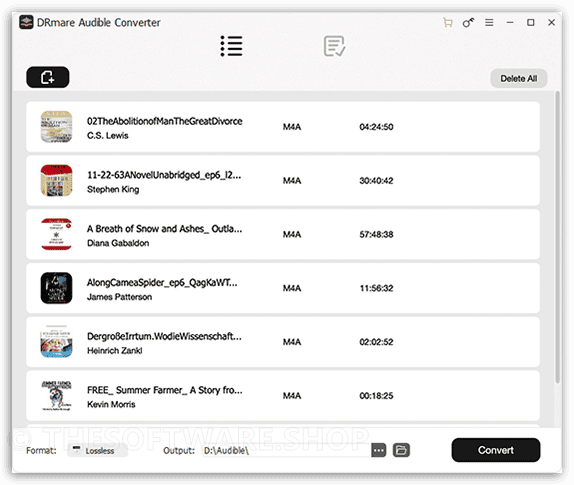Select A Breath of Snow and Ashes title
The image size is (574, 485).
164,229
